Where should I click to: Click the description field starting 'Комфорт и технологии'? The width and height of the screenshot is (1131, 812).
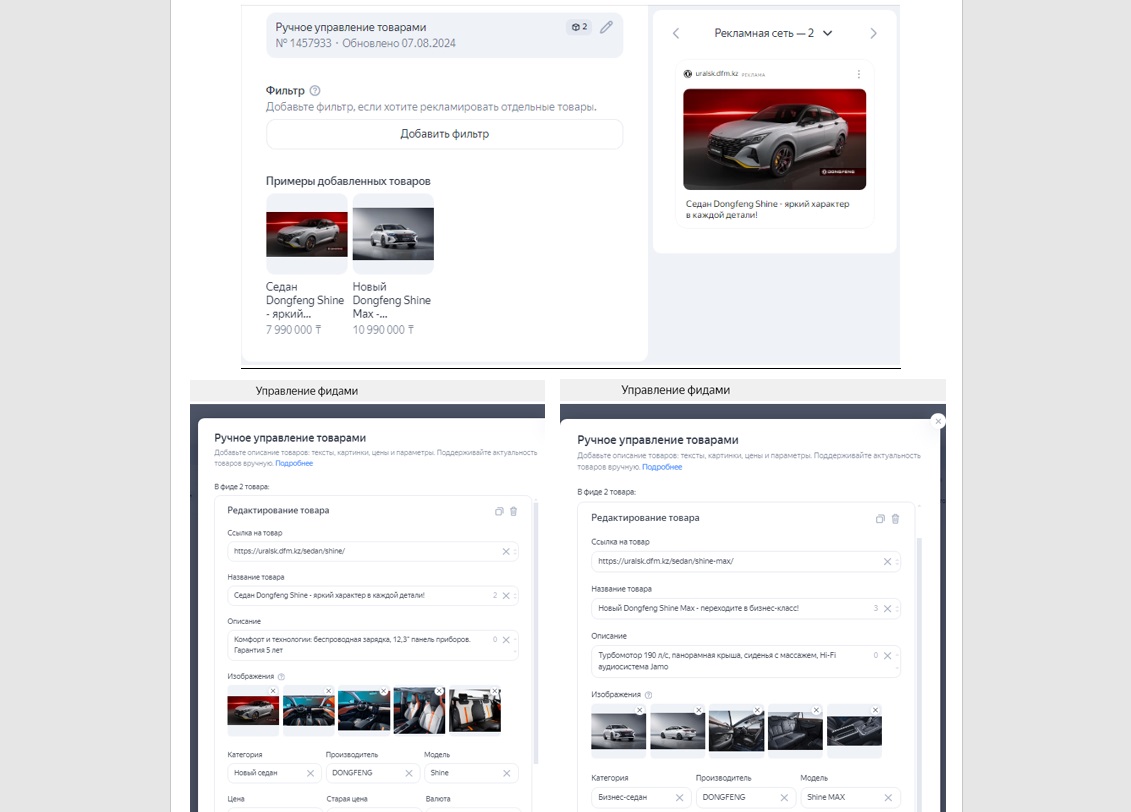373,645
